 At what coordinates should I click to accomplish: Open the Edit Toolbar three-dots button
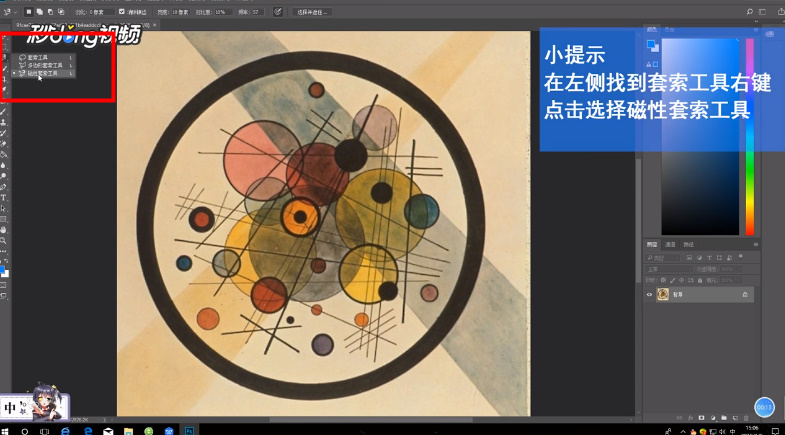coord(4,251)
